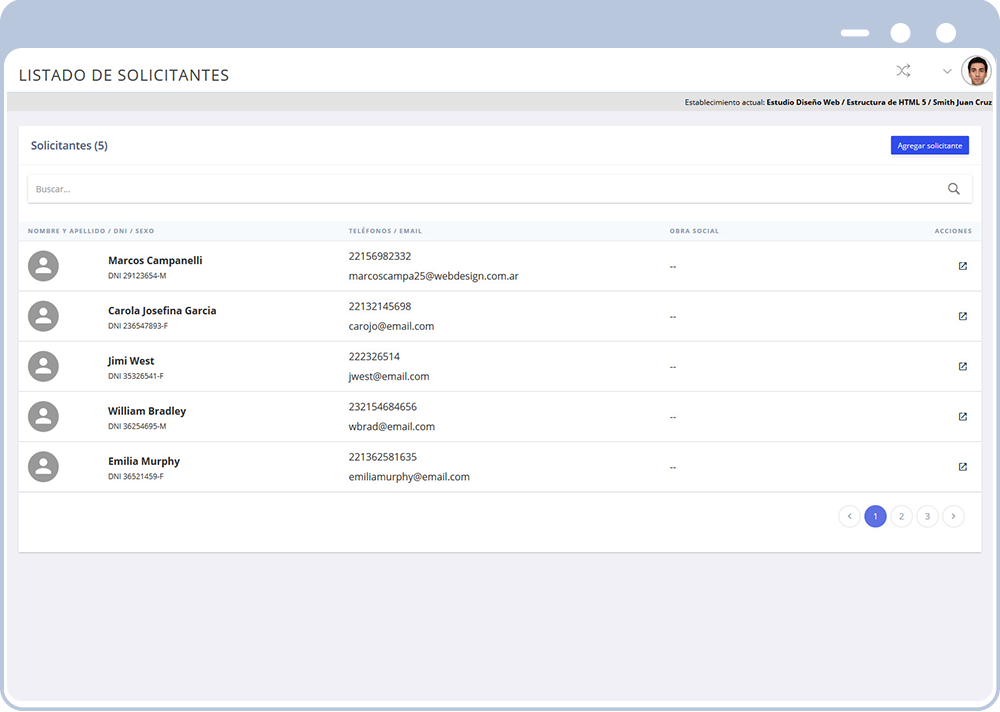
Task: Open Emilia Murphy's record with the action icon
Action: tap(962, 466)
